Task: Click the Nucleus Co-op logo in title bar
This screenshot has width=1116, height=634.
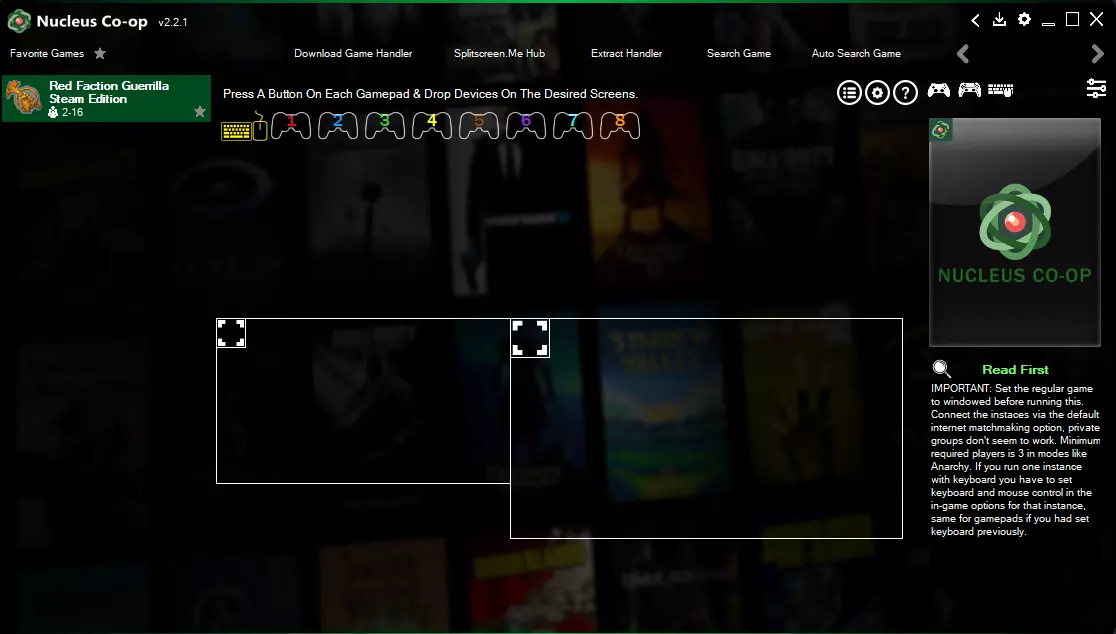Action: [x=19, y=21]
